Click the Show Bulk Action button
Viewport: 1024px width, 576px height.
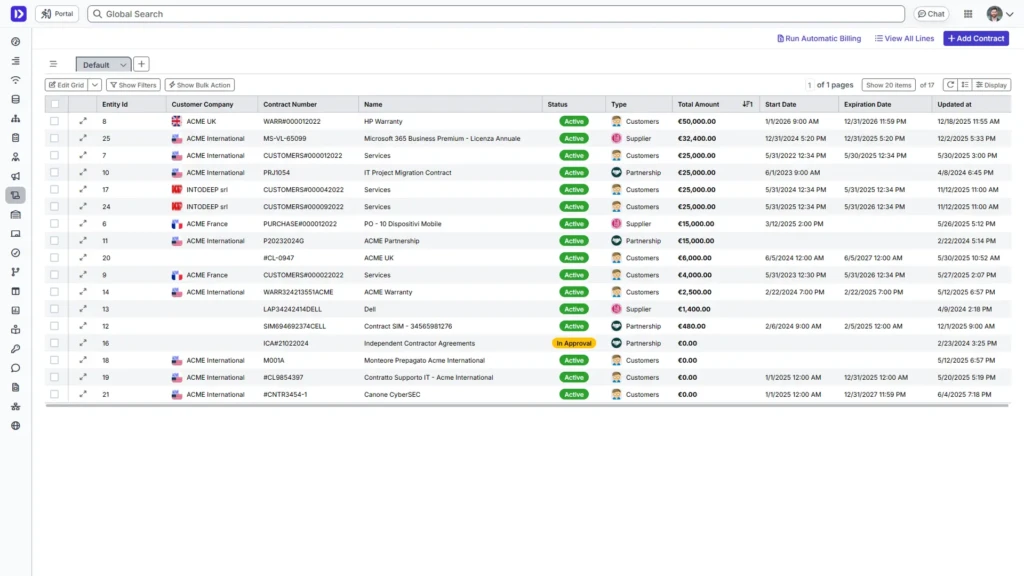point(200,85)
